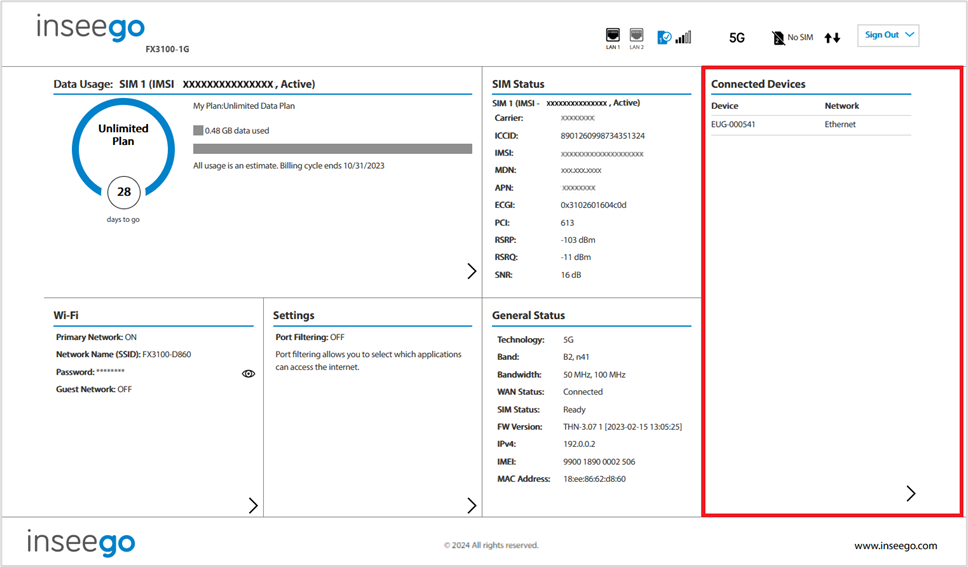
Task: Click the Primary Network ON status
Action: [131, 337]
